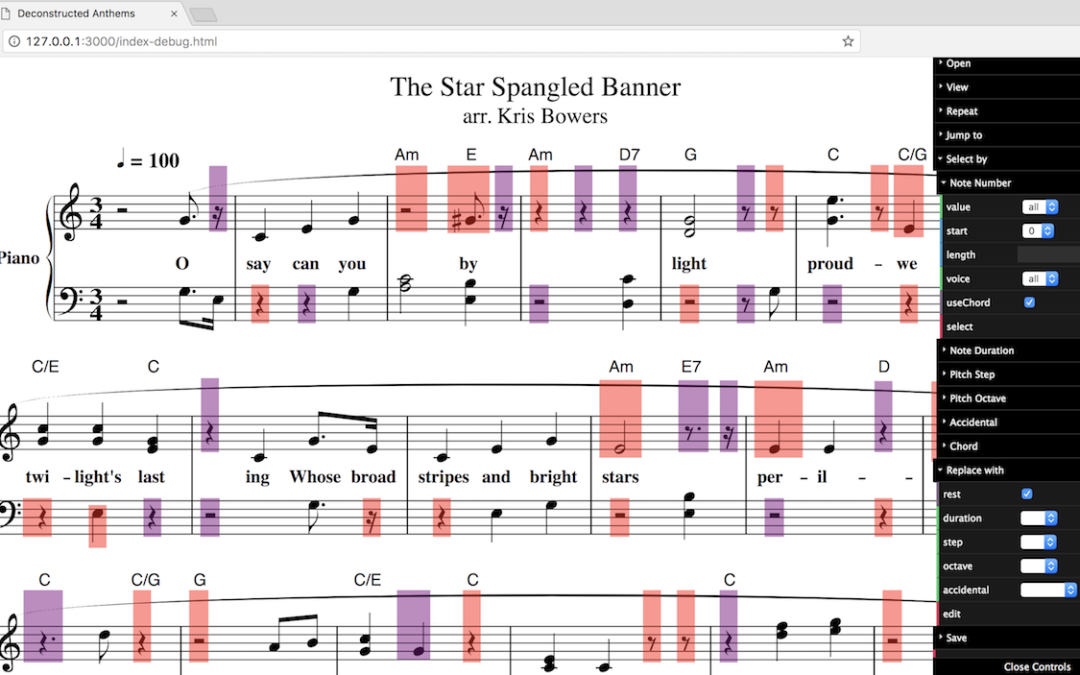Click the edit action under Replace with
The image size is (1080, 675).
[x=1007, y=614]
